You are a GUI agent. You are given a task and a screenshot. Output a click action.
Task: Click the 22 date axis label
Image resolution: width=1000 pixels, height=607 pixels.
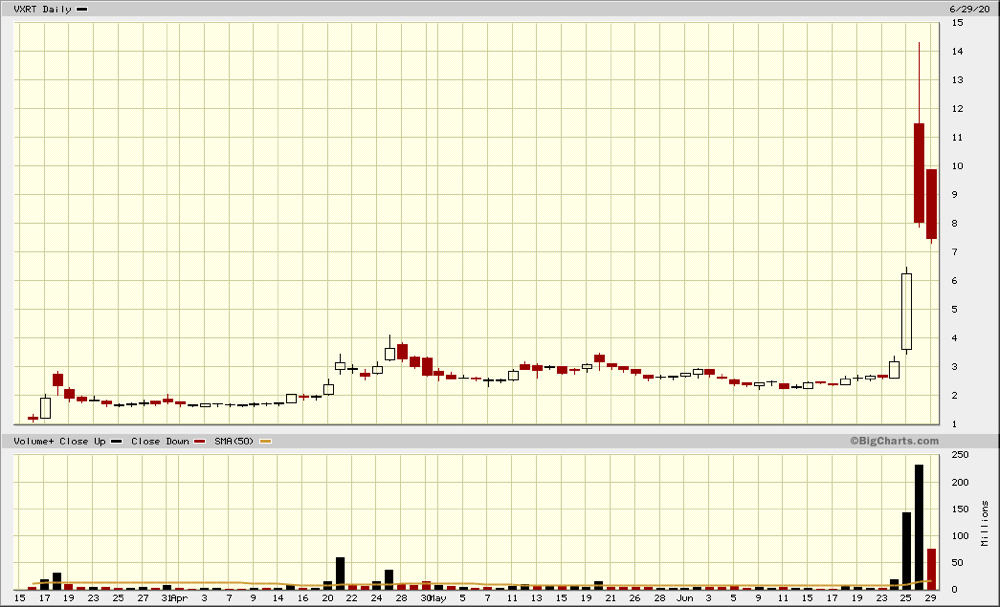pyautogui.click(x=351, y=598)
